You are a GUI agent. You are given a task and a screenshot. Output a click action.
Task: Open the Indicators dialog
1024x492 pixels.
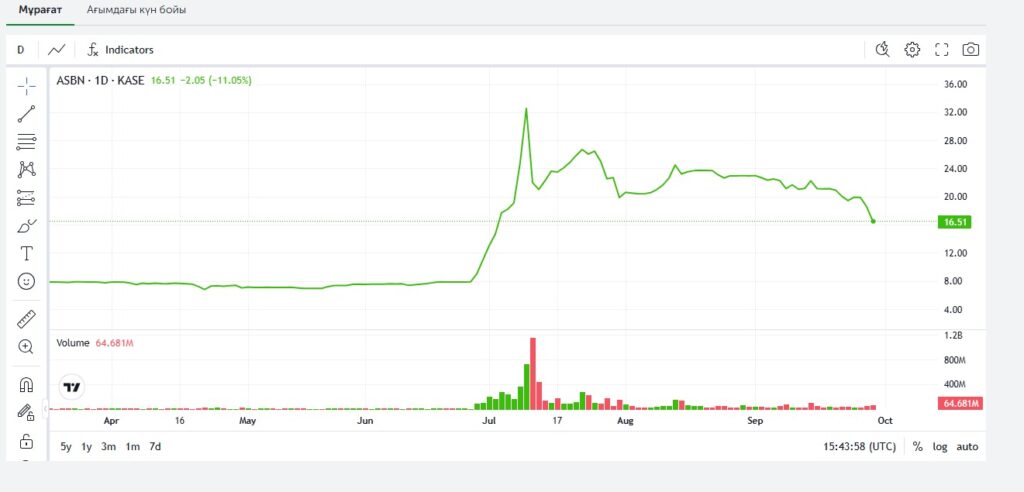coord(121,50)
